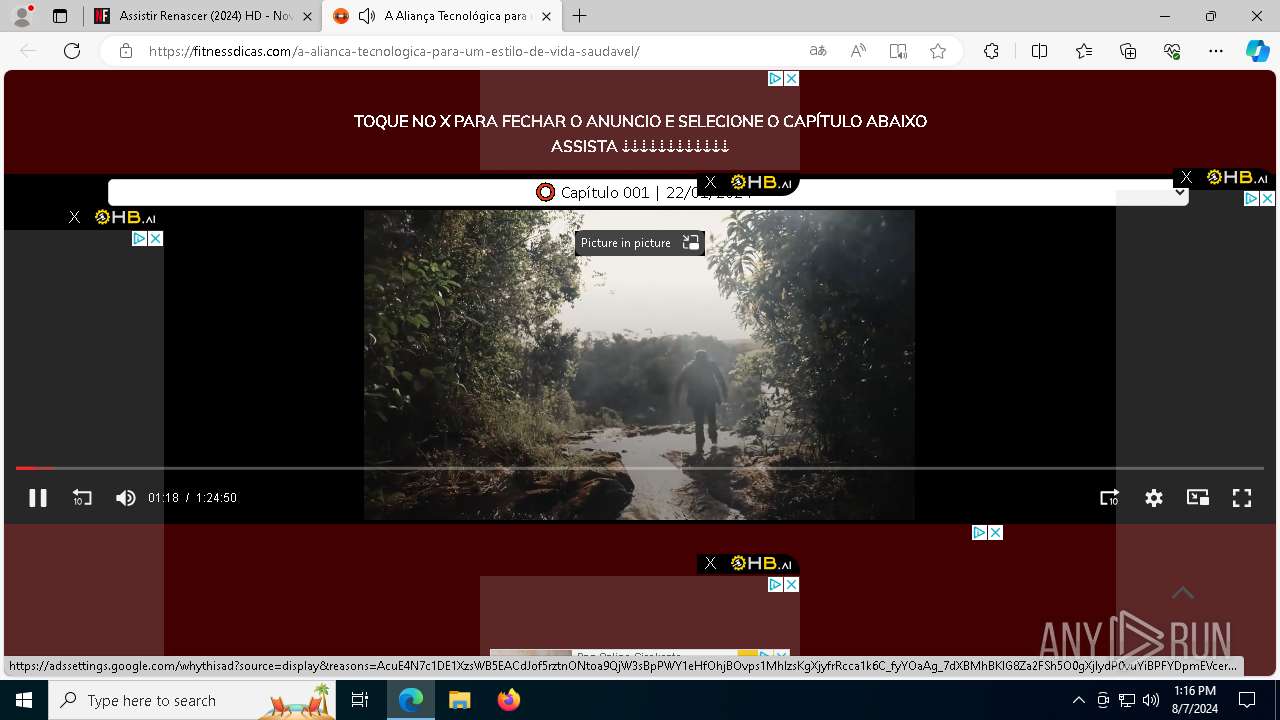Skip forward 10 seconds in video
Screen dimensions: 1280x720
click(1110, 498)
